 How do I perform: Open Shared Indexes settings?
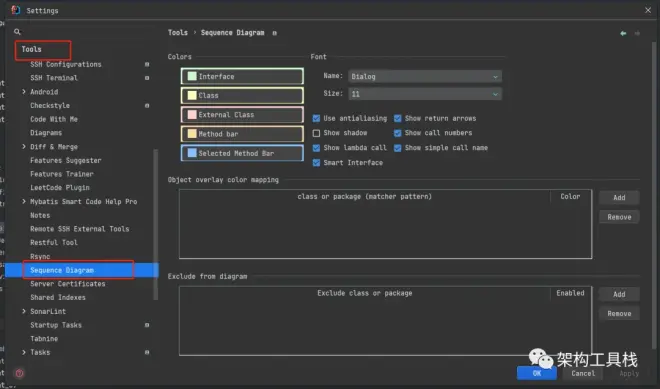point(58,298)
